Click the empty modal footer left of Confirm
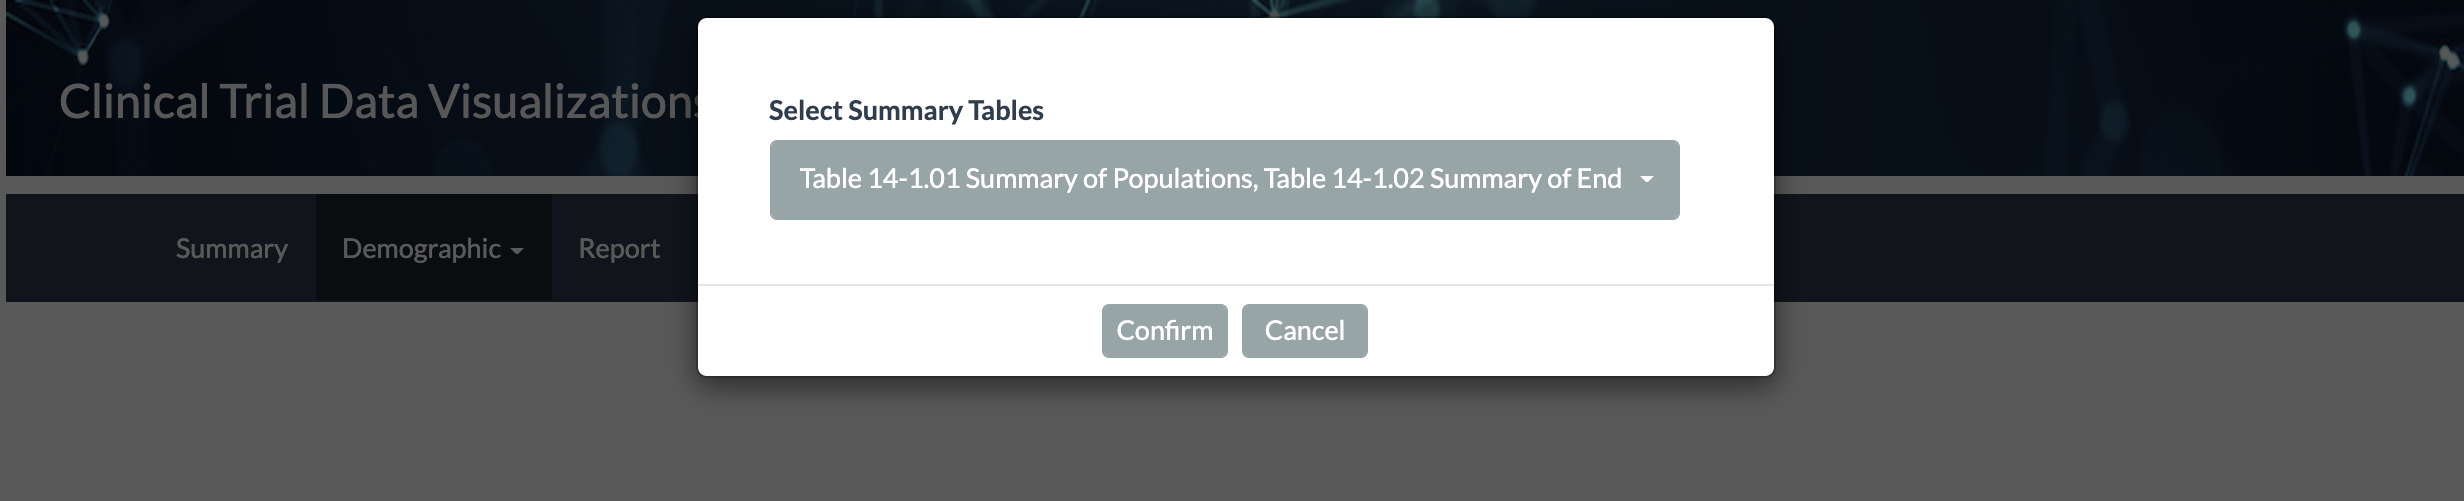This screenshot has height=501, width=2464. [x=900, y=331]
